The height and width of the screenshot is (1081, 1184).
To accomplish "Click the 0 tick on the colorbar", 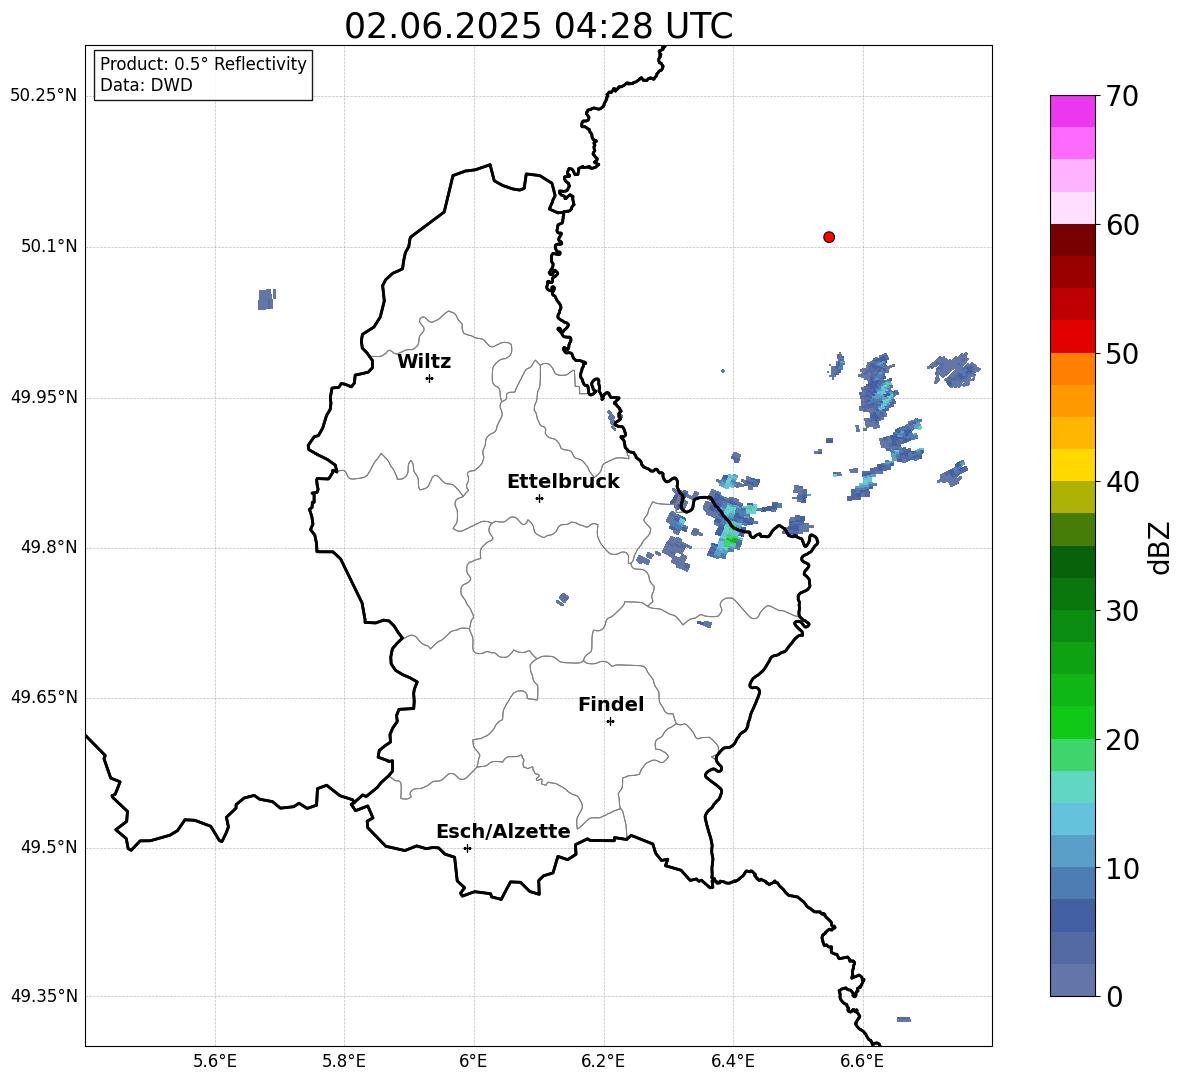I will click(x=1114, y=996).
